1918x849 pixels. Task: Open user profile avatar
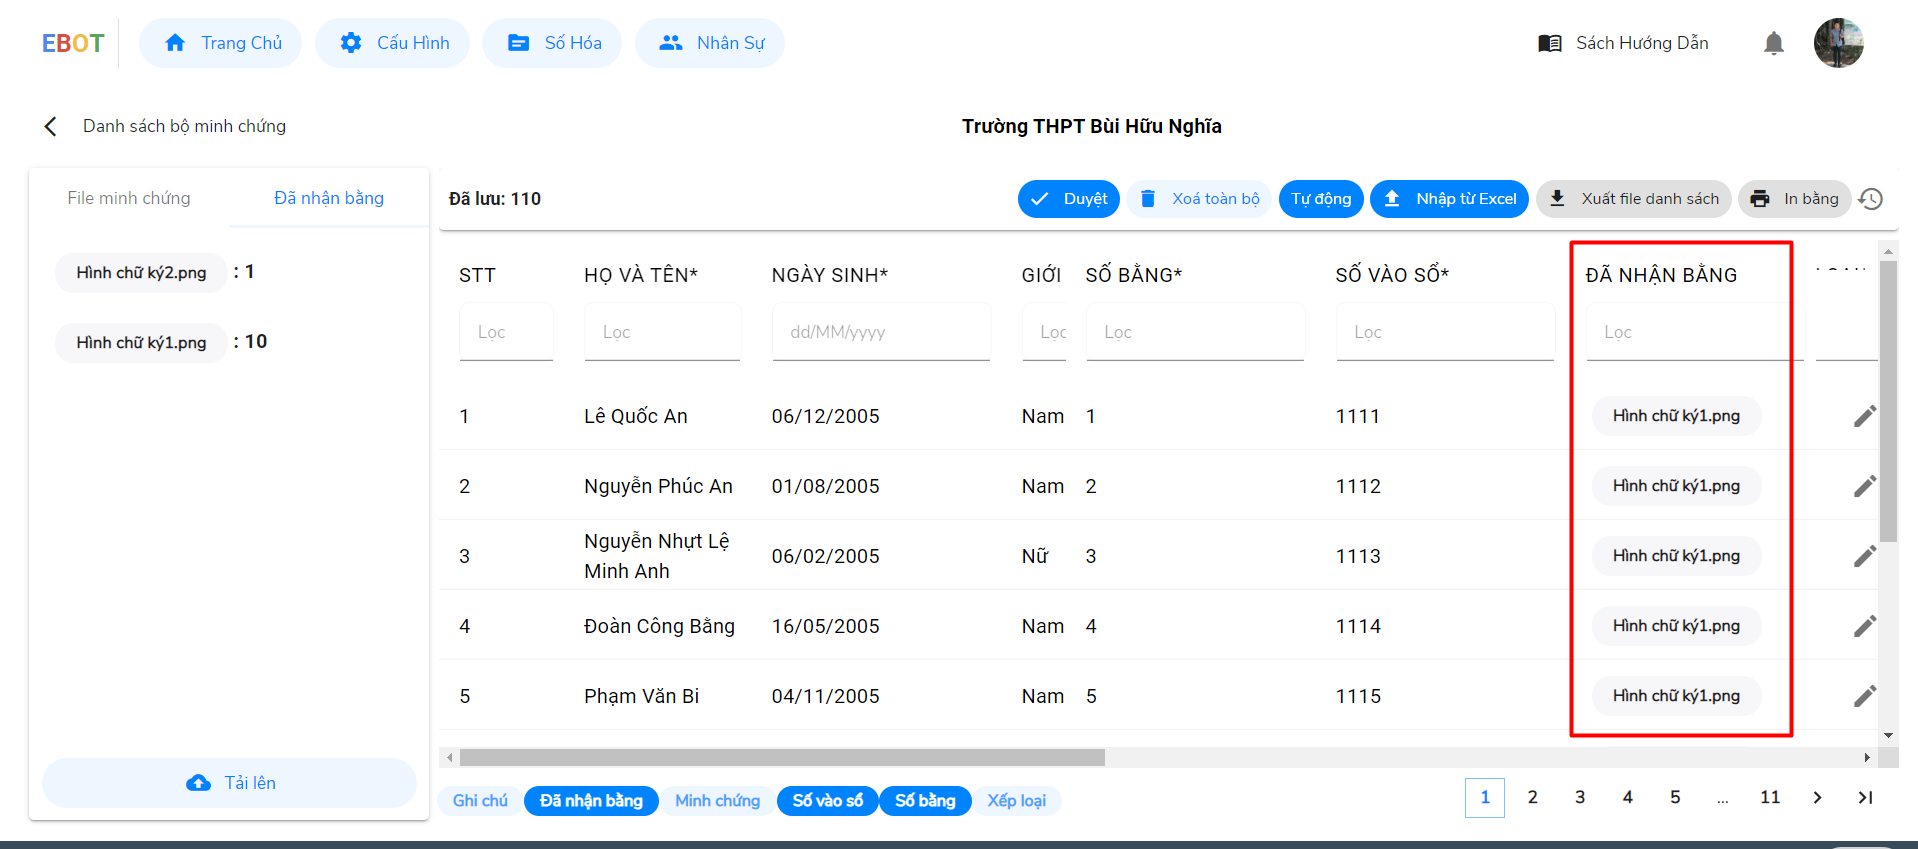click(x=1838, y=43)
